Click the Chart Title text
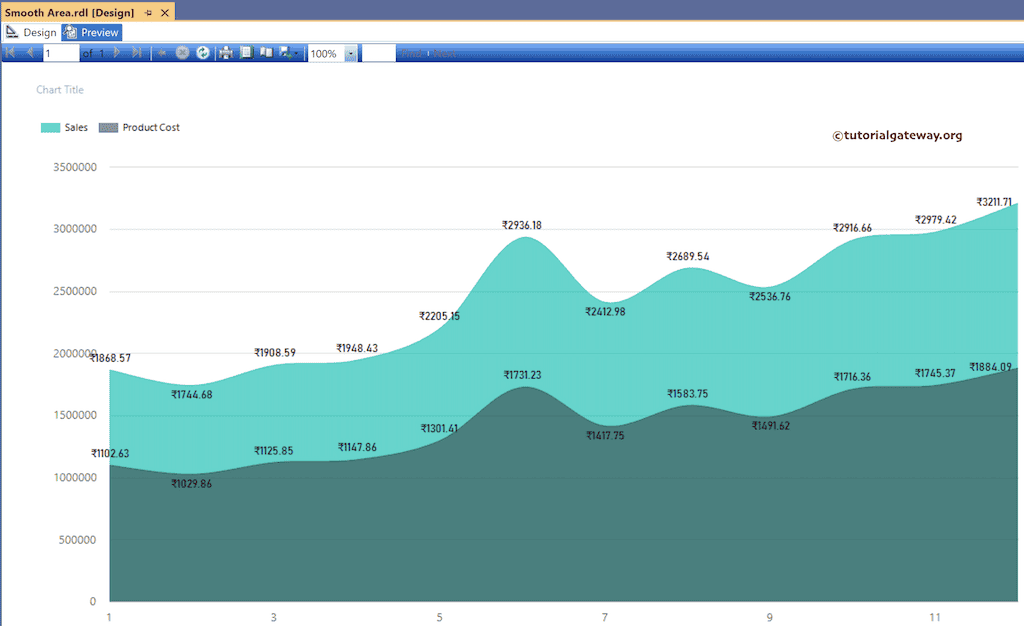Viewport: 1024px width, 626px height. click(60, 89)
